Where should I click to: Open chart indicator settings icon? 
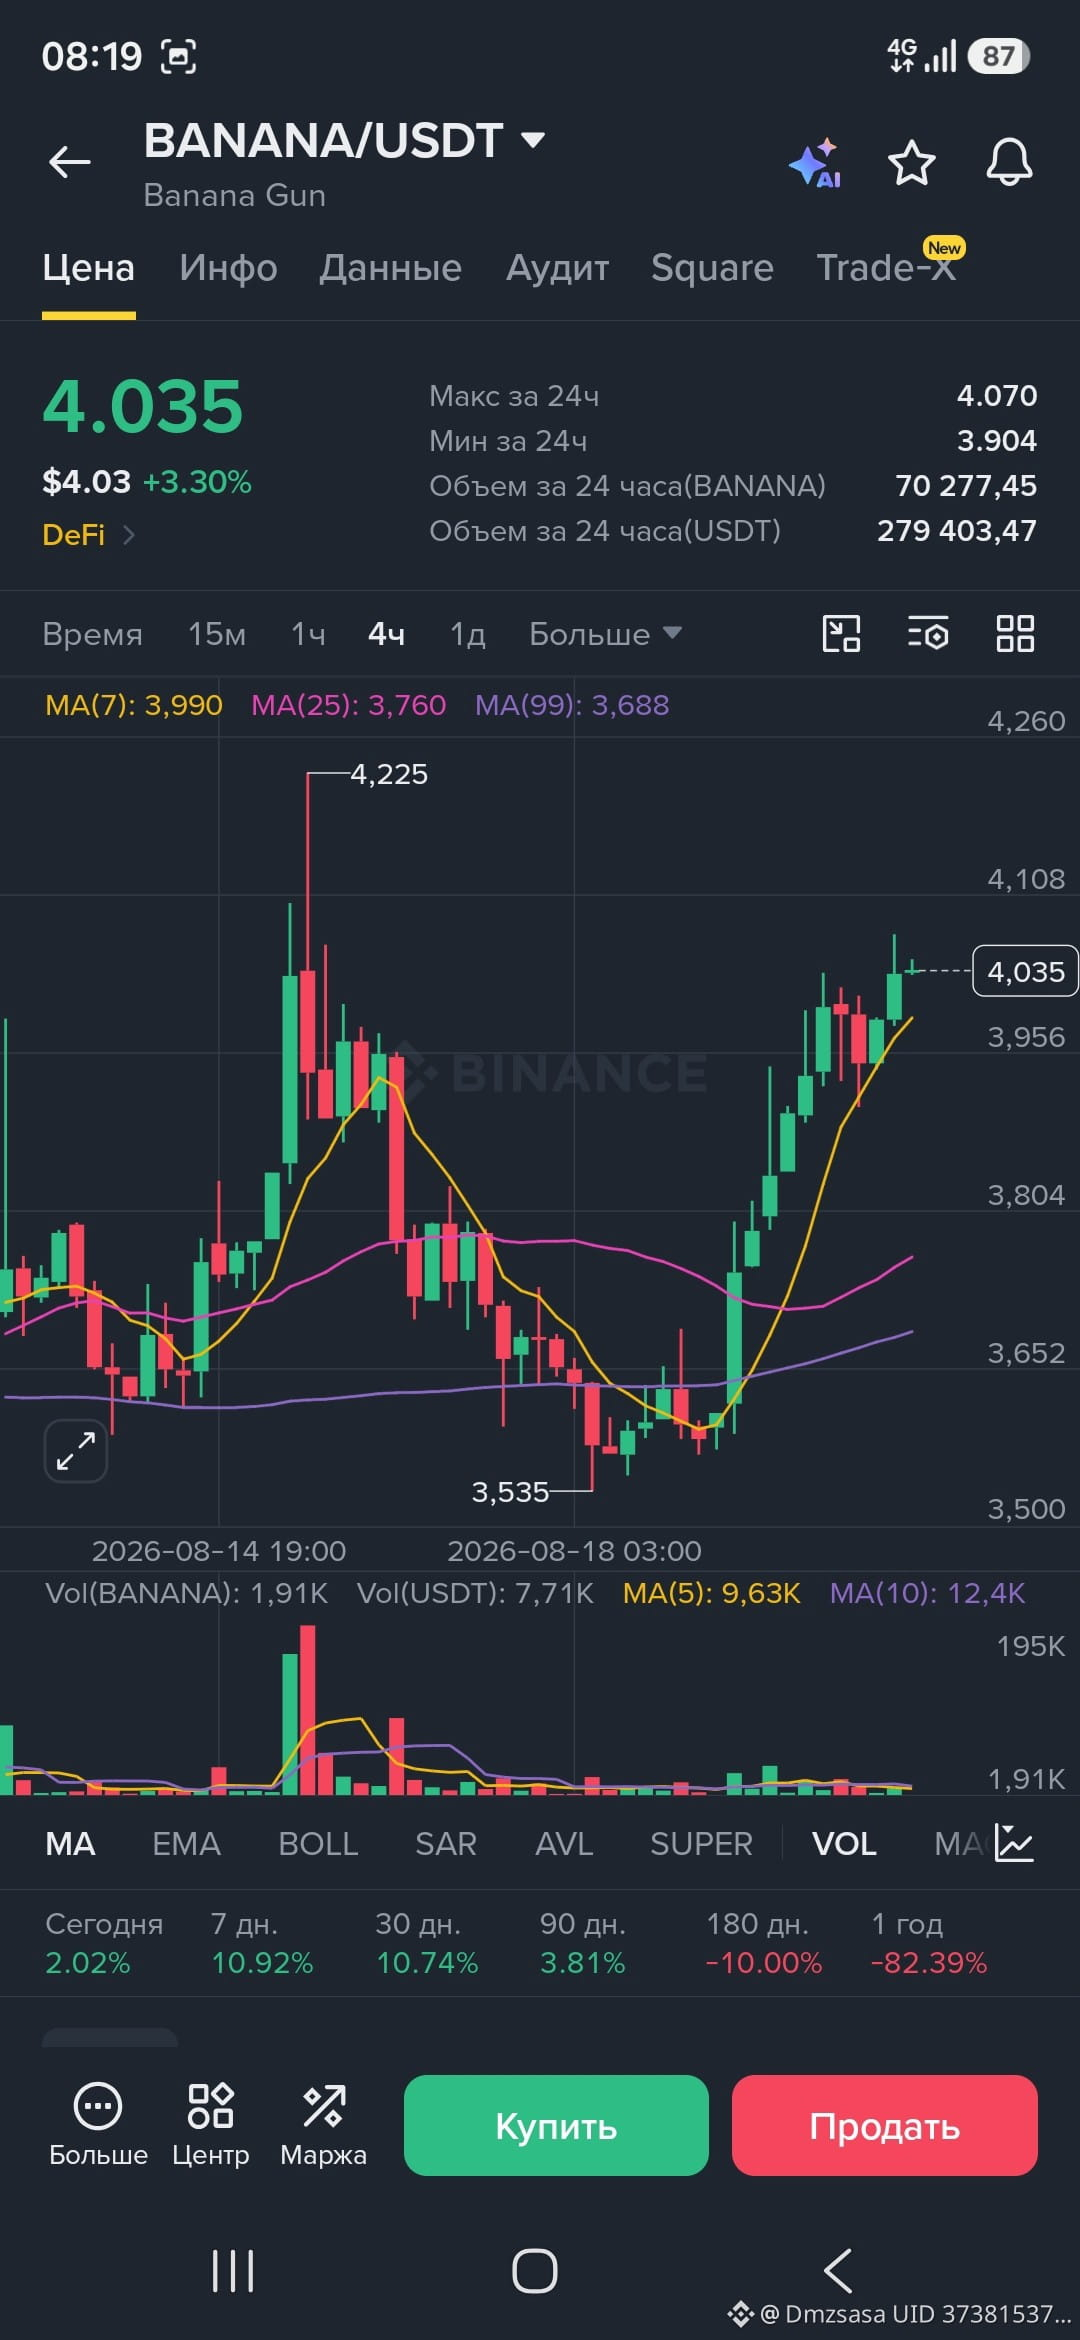928,634
